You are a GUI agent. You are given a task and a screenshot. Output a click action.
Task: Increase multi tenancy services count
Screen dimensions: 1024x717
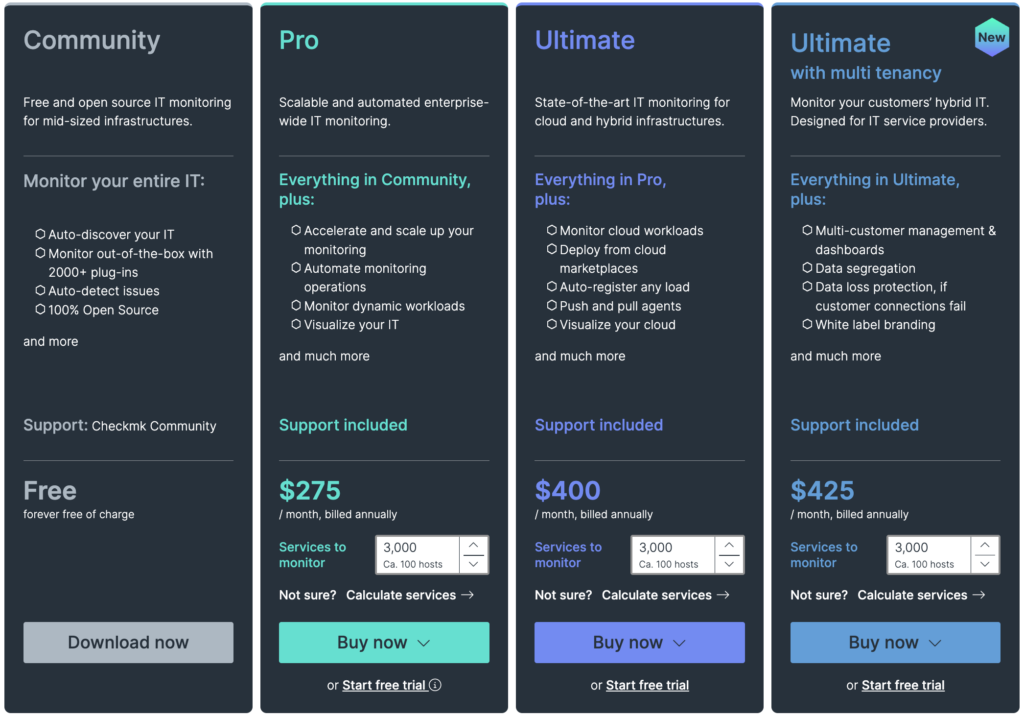pos(985,546)
